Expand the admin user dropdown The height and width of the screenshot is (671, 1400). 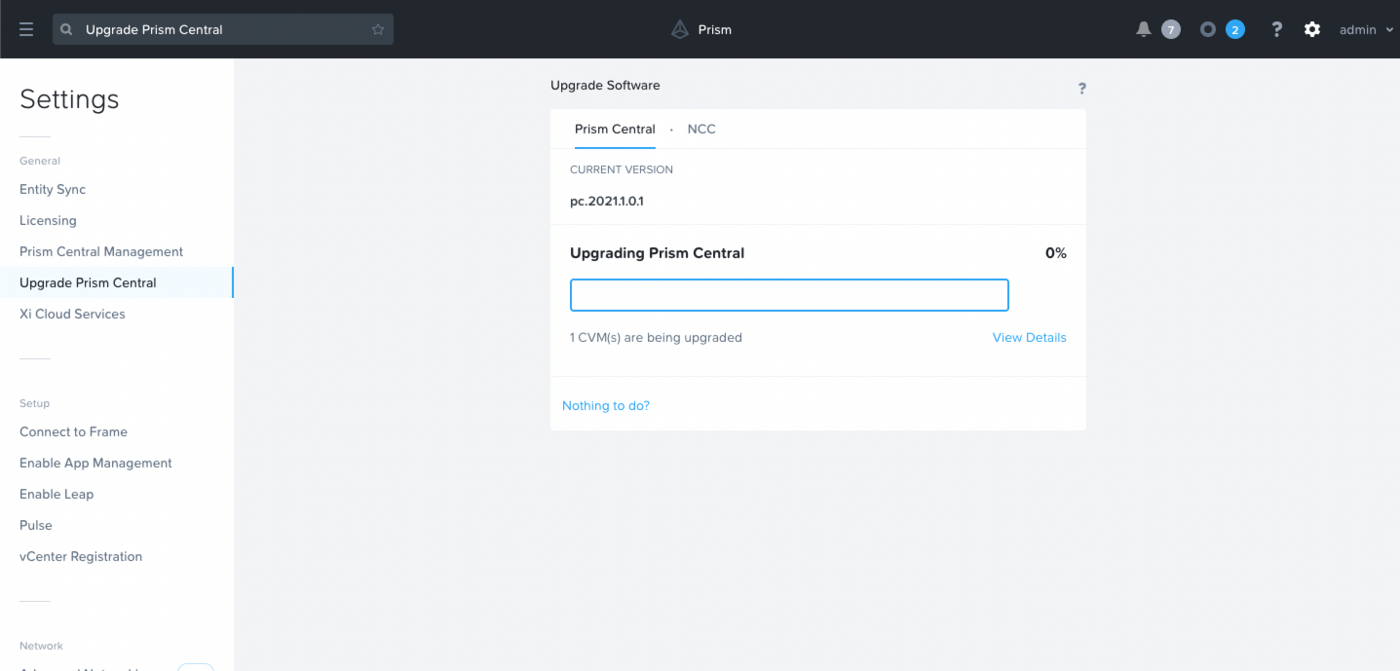point(1365,30)
